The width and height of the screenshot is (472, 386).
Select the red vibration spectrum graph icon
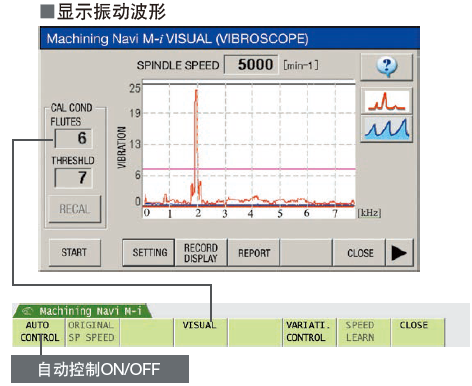point(386,101)
